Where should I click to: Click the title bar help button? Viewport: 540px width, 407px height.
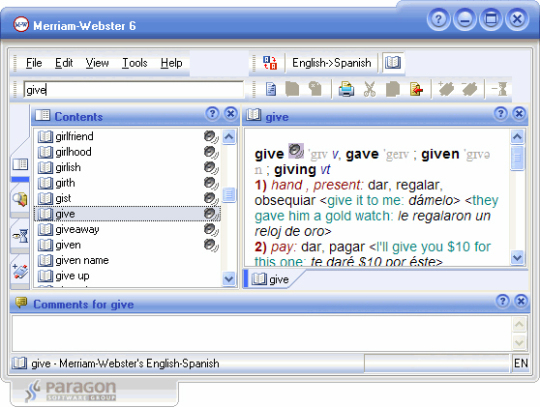tap(438, 19)
